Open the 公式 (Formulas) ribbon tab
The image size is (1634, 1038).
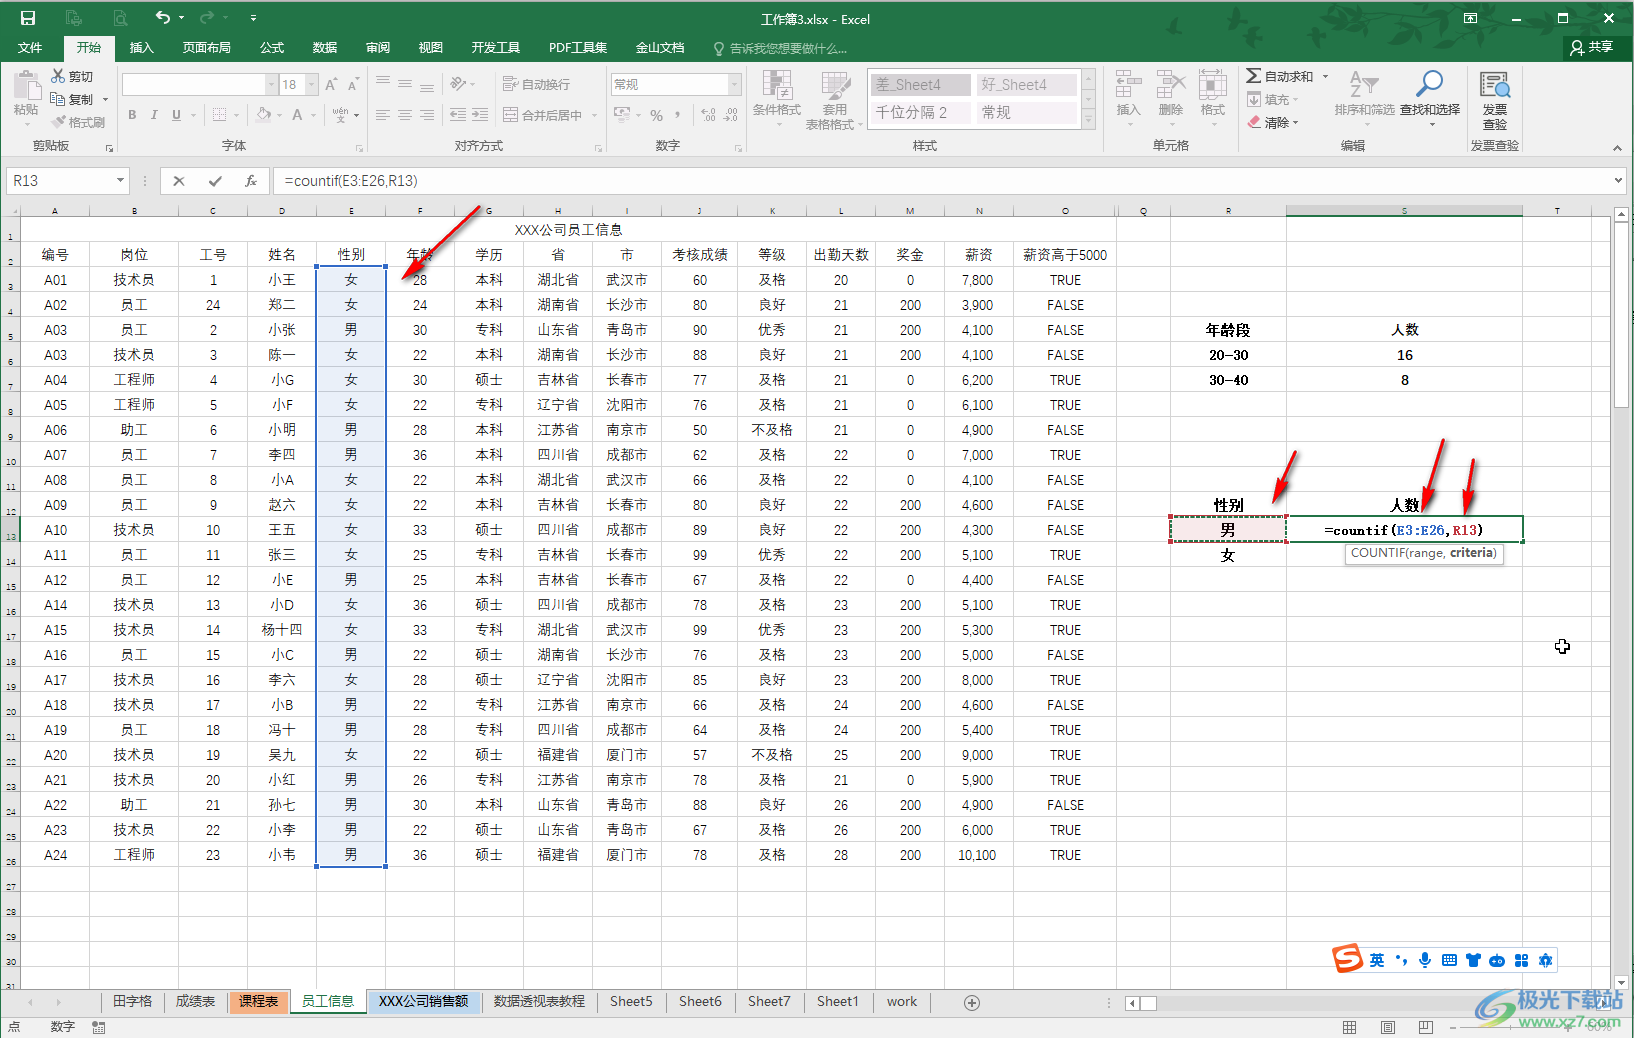272,47
